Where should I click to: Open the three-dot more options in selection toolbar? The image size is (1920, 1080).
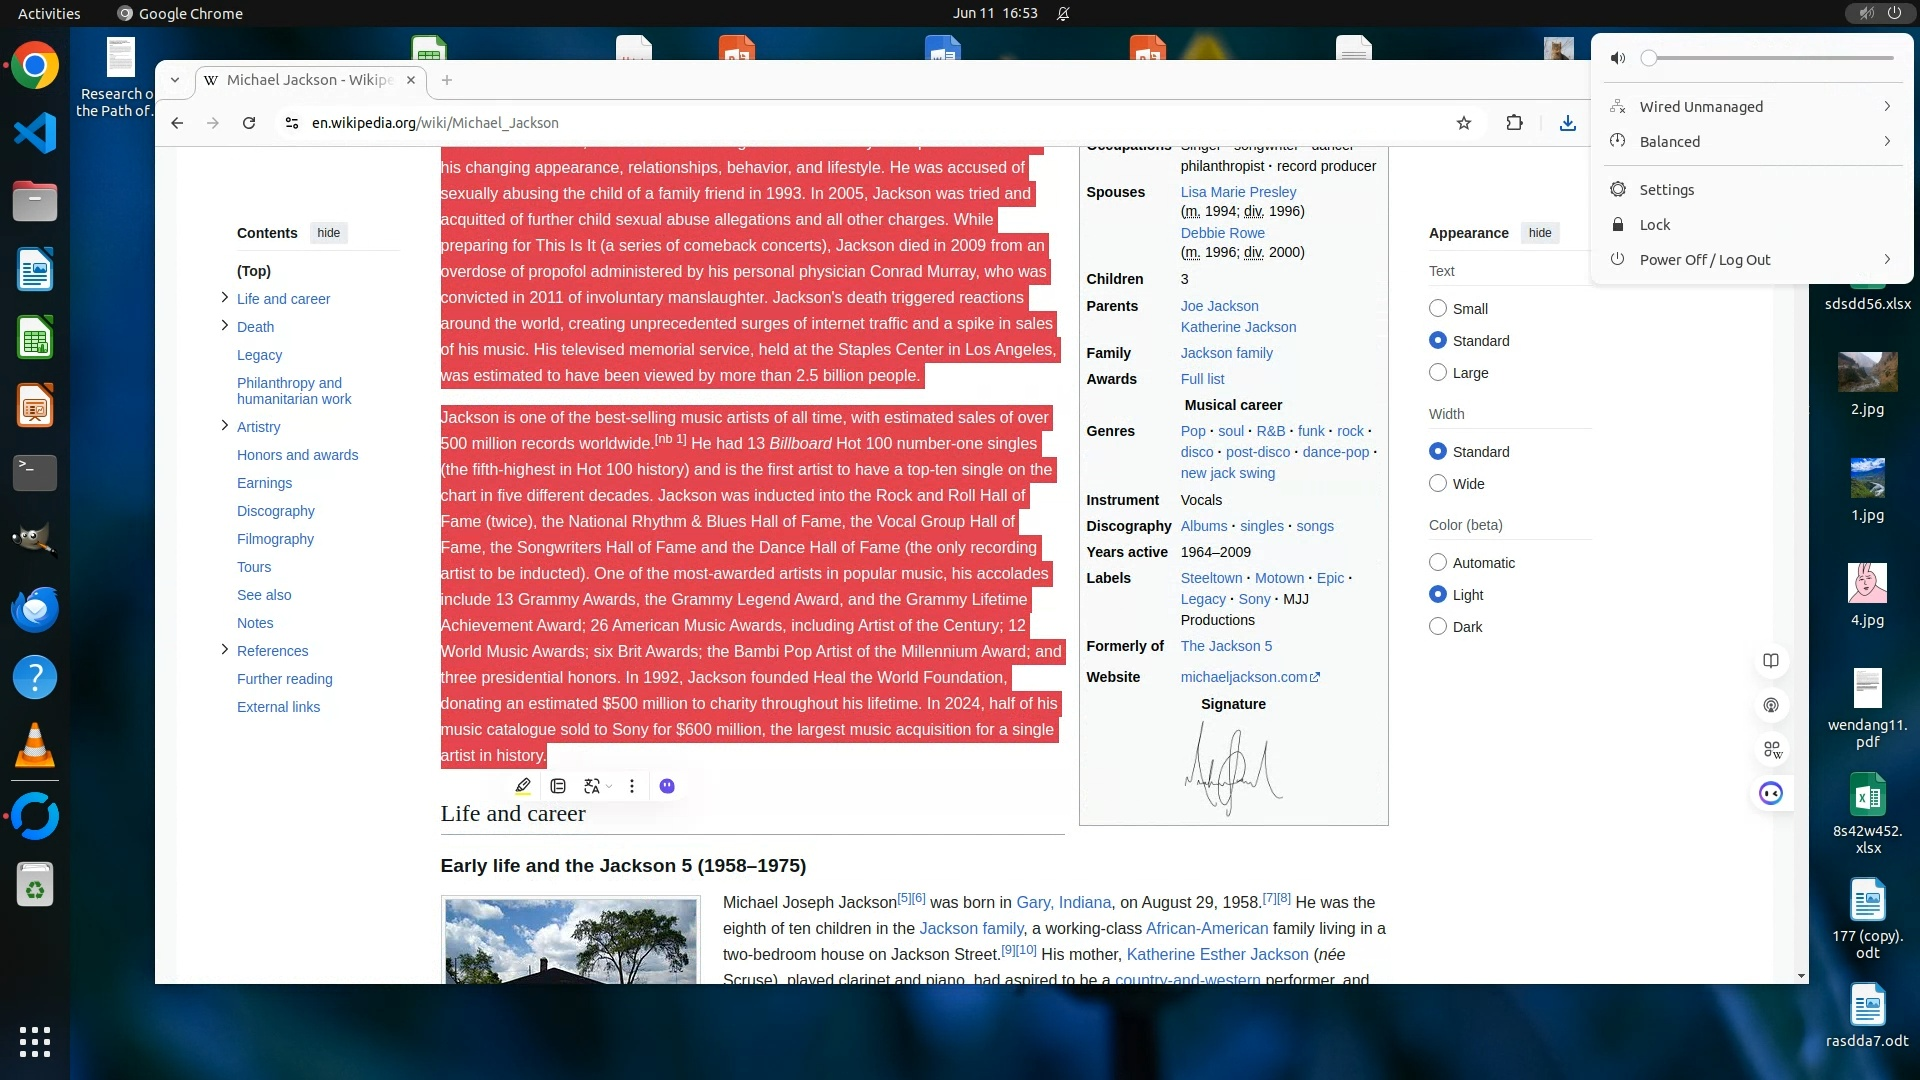(x=632, y=786)
